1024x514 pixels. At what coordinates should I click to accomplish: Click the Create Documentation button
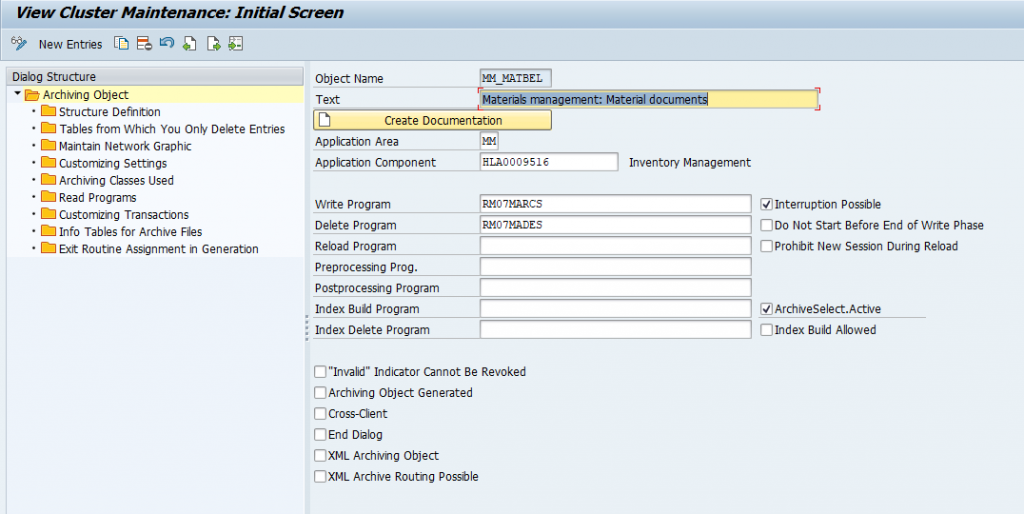[x=432, y=120]
